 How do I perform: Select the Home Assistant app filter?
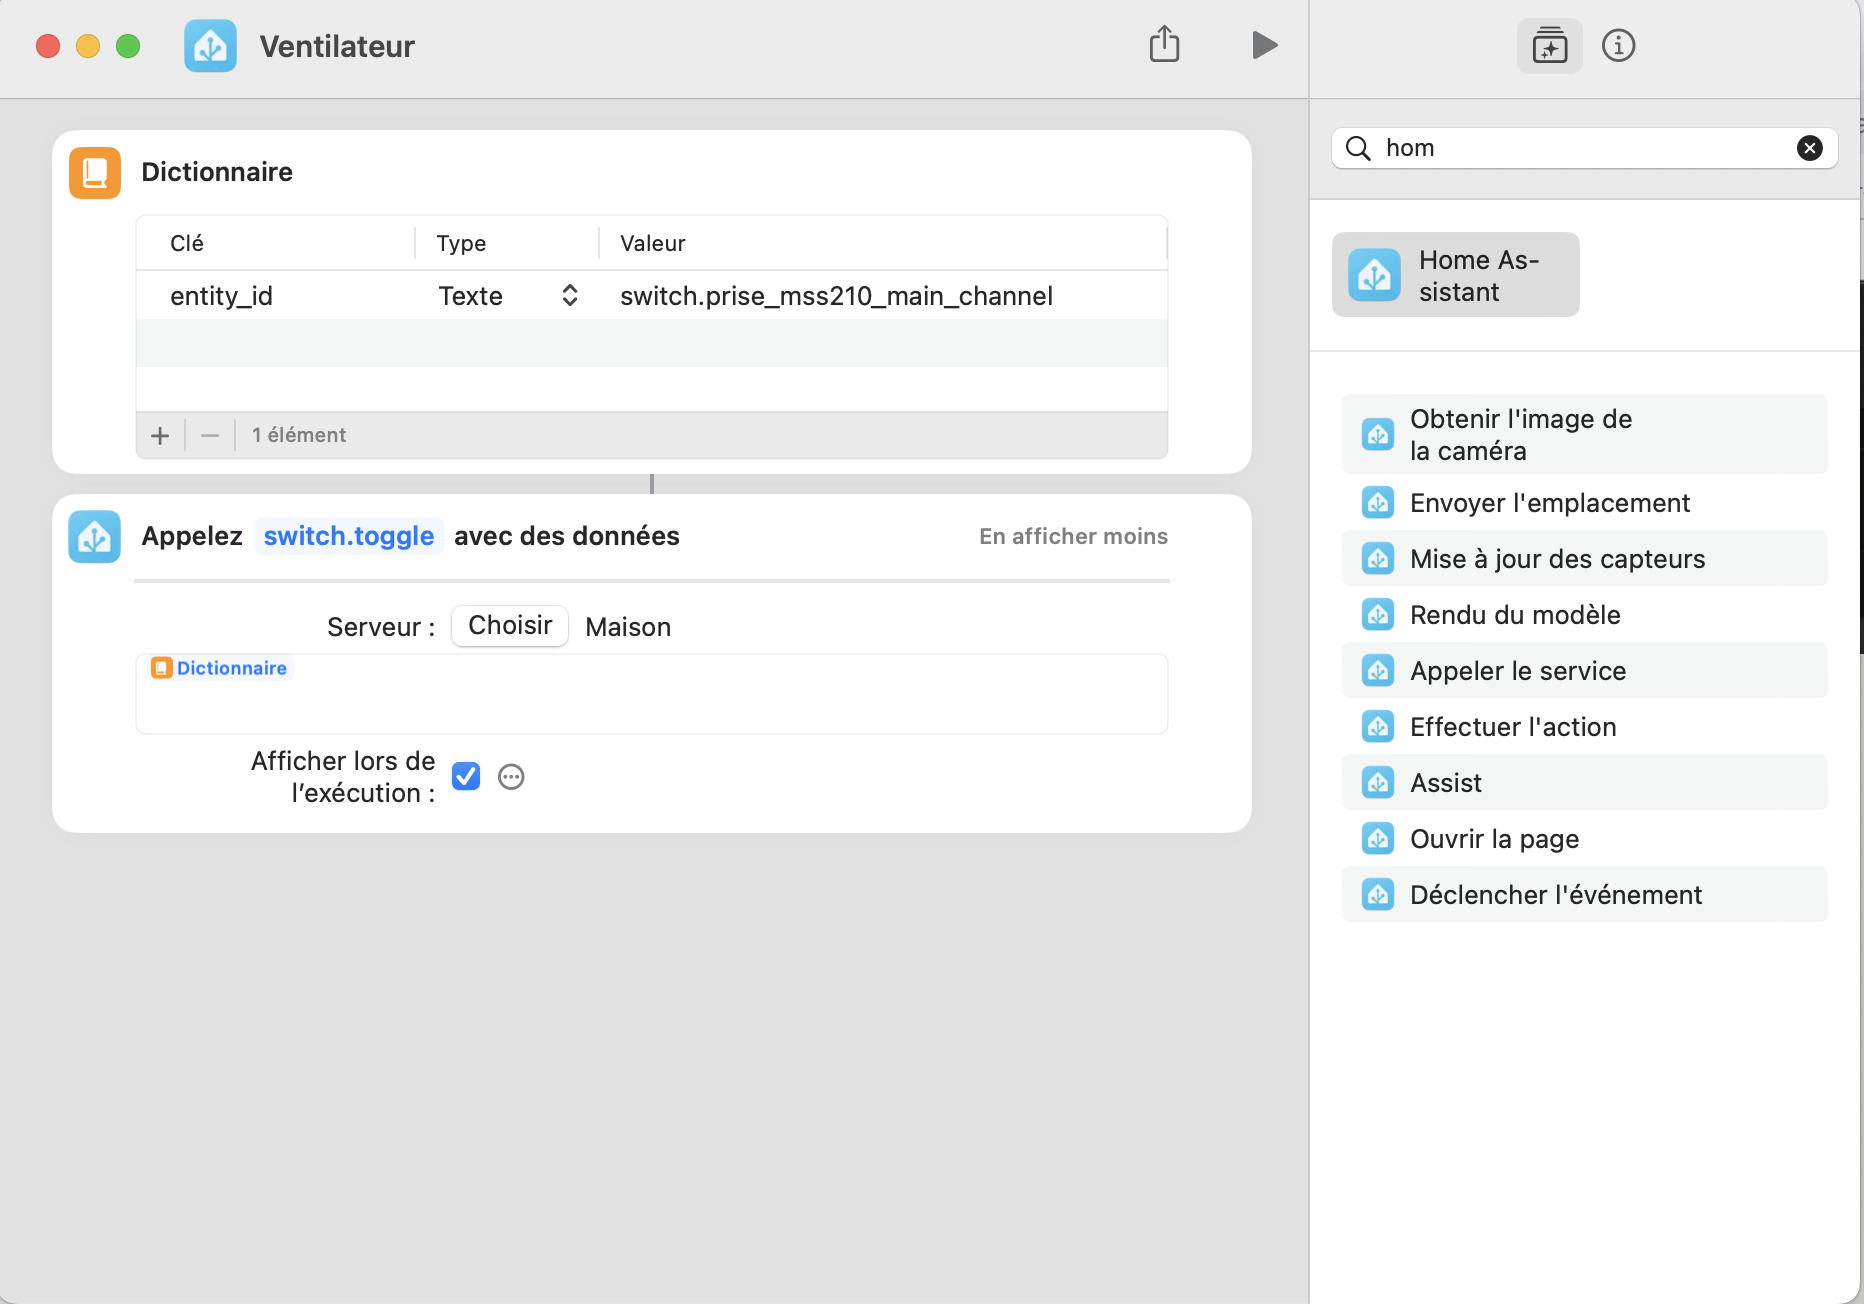1455,275
